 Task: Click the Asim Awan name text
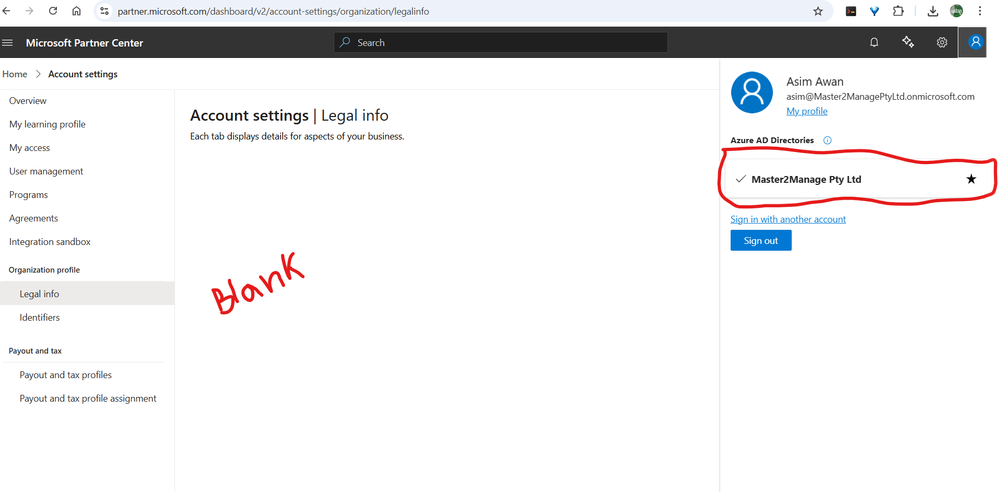[x=814, y=81]
